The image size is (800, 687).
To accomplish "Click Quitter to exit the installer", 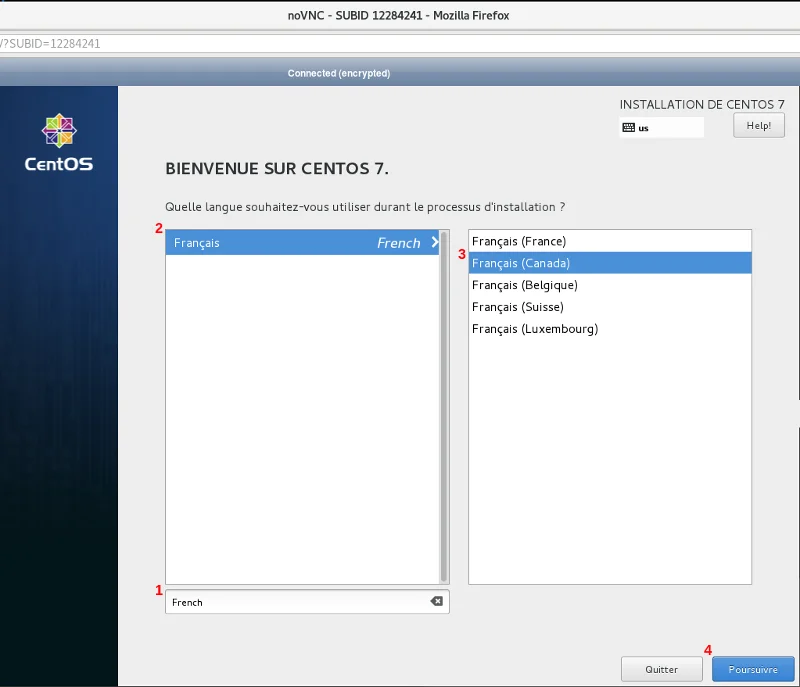I will [x=662, y=669].
